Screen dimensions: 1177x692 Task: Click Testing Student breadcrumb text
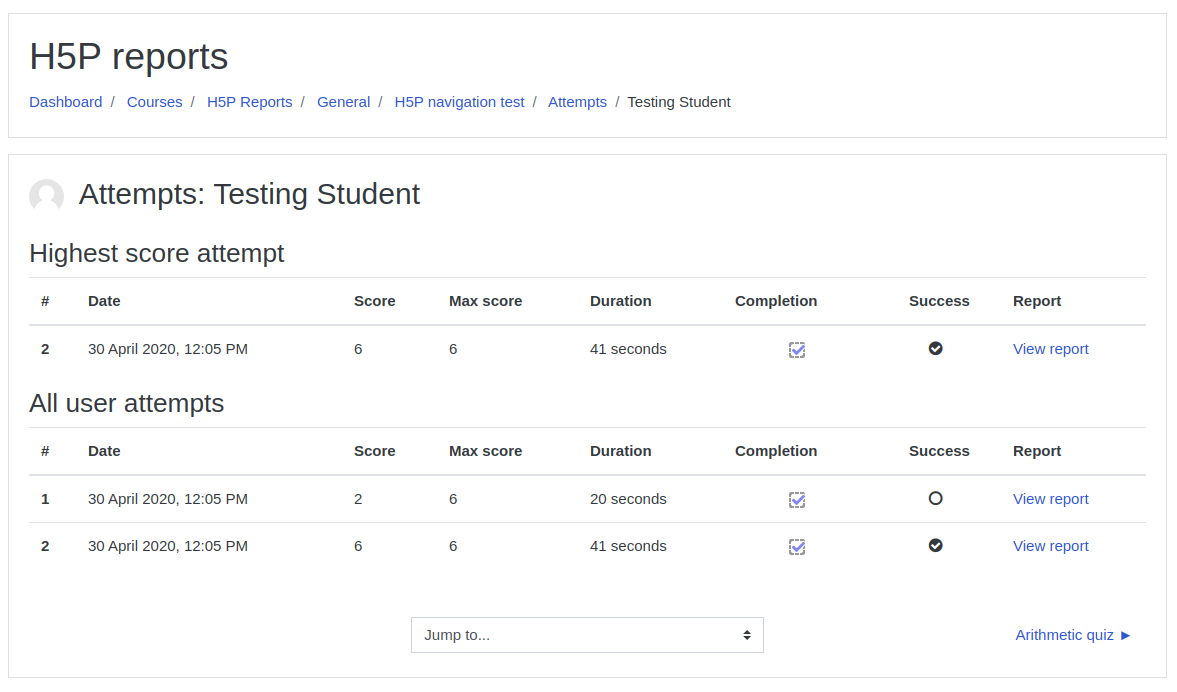click(x=679, y=102)
